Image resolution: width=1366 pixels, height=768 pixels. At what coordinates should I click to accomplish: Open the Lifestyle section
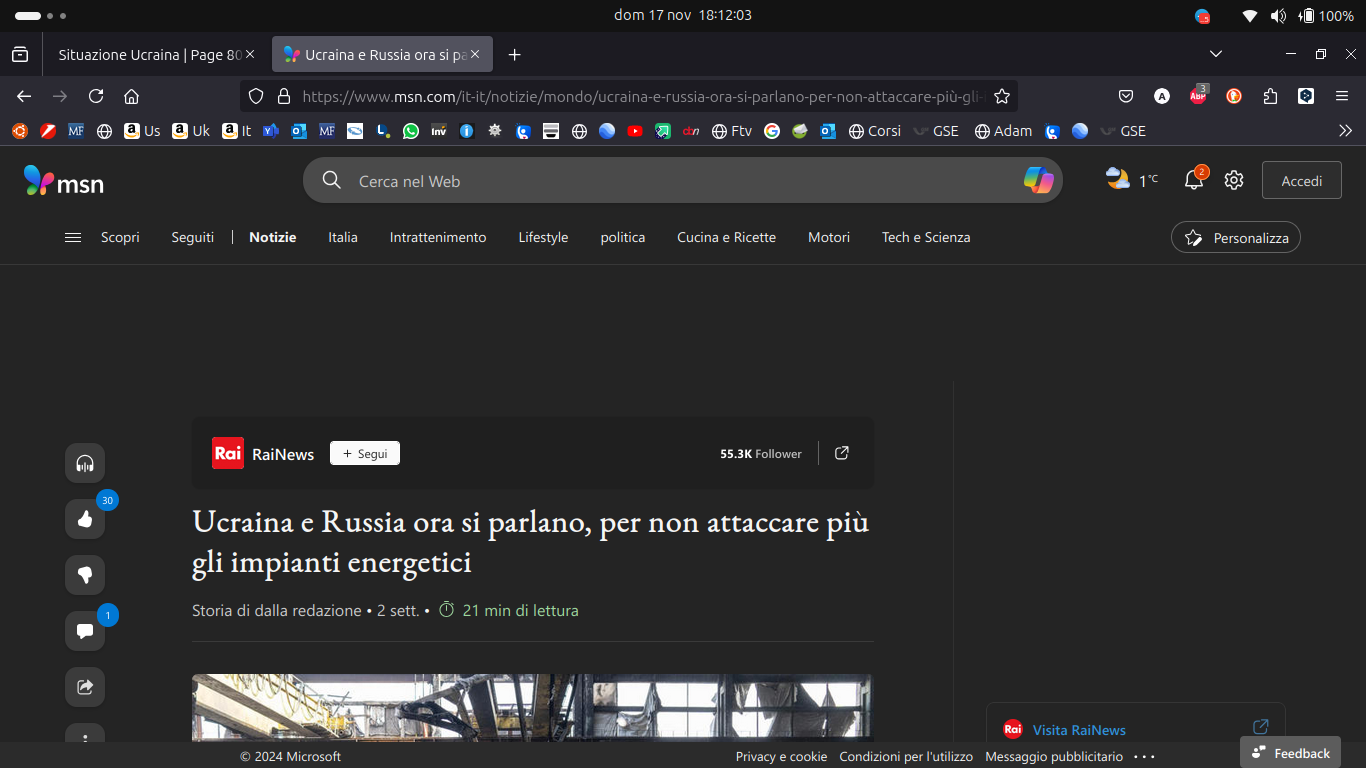coord(543,237)
